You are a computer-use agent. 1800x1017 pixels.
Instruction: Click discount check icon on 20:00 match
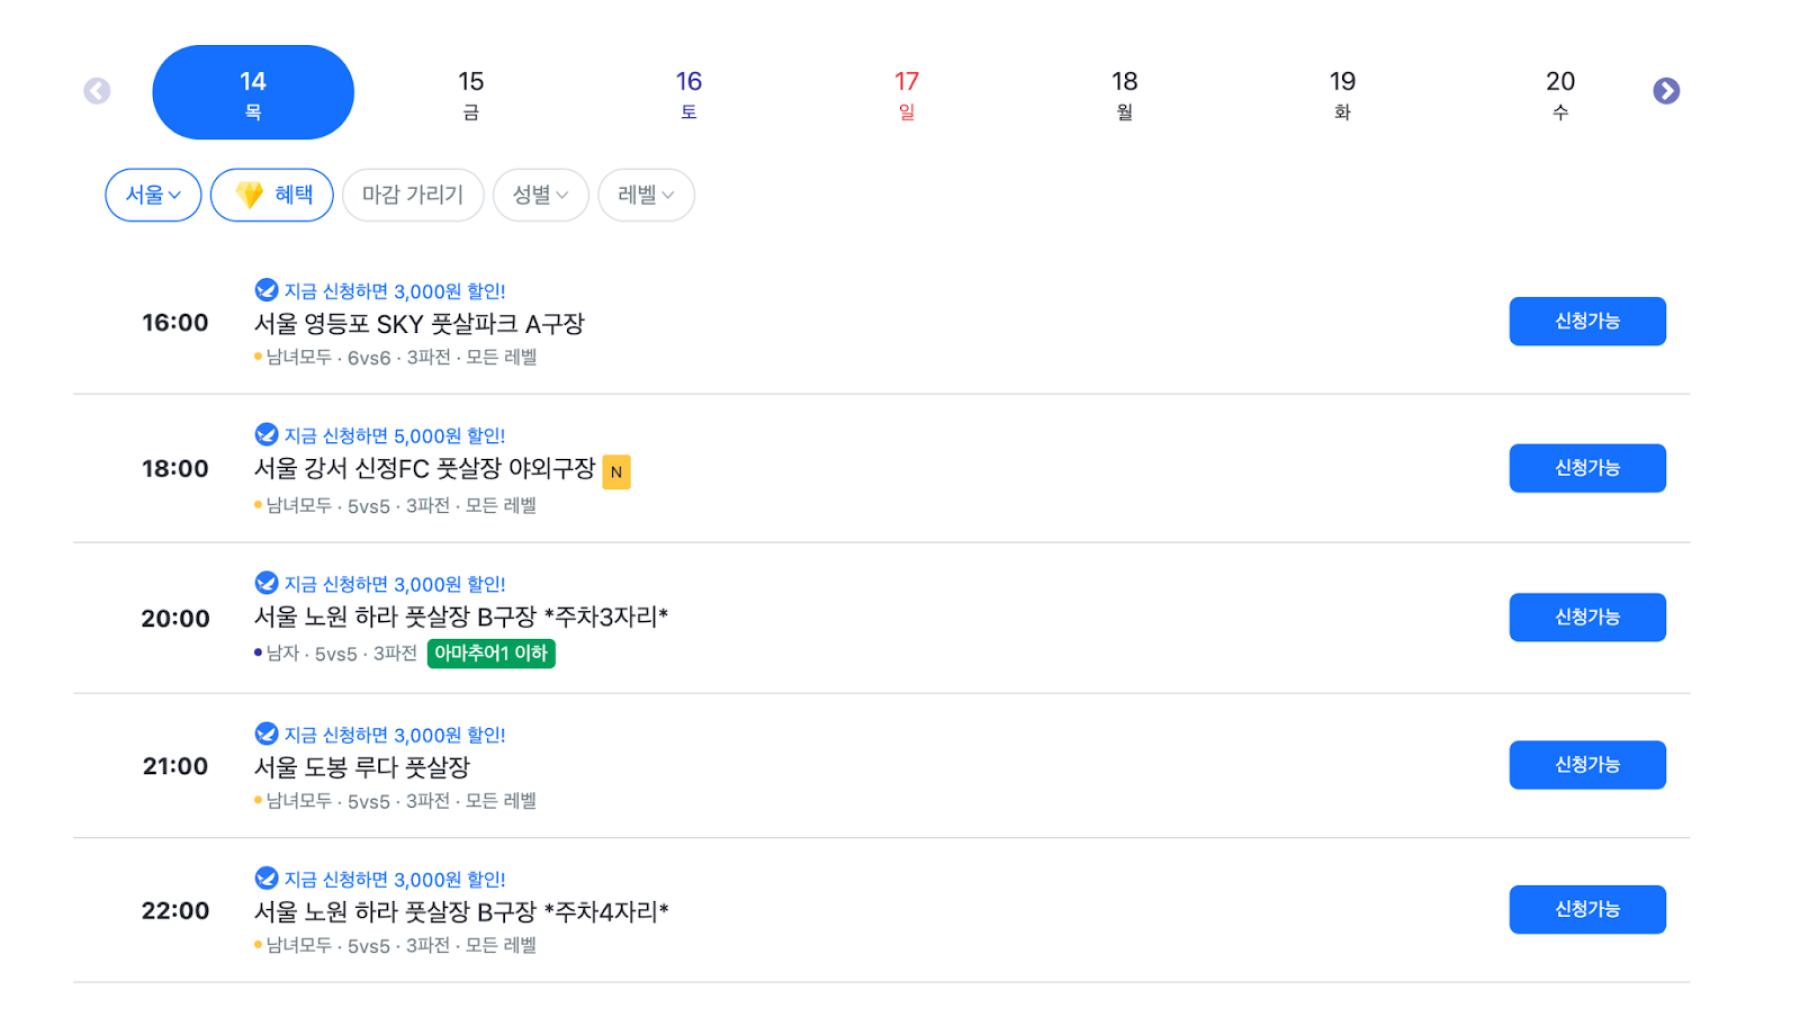pos(266,583)
